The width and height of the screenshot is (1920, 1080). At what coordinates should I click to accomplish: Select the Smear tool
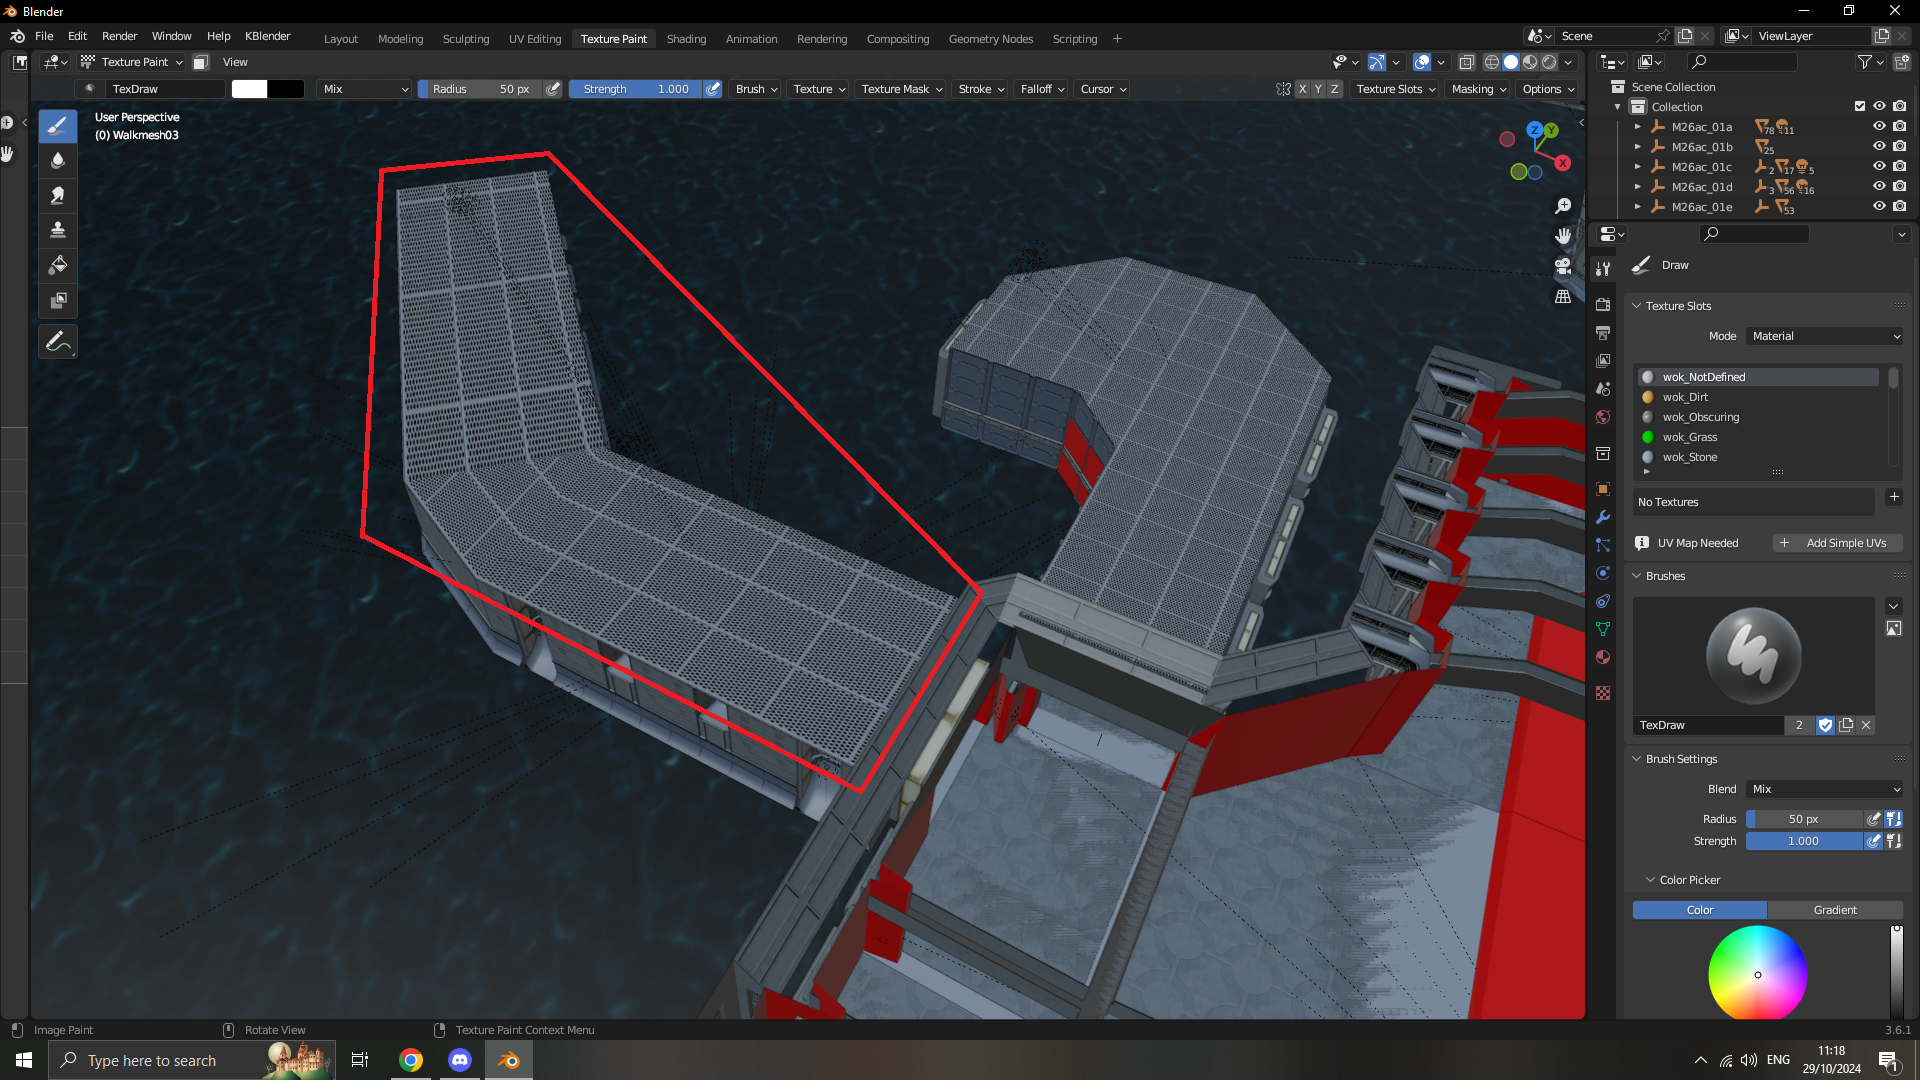click(x=58, y=196)
